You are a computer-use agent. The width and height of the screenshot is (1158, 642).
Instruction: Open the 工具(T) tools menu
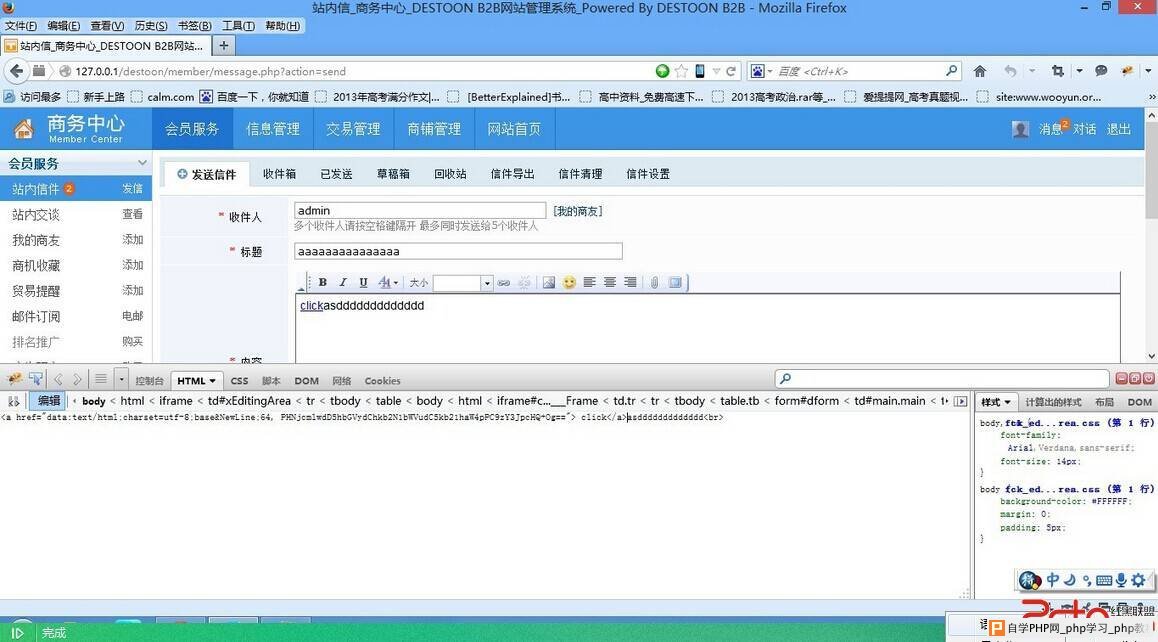239,26
